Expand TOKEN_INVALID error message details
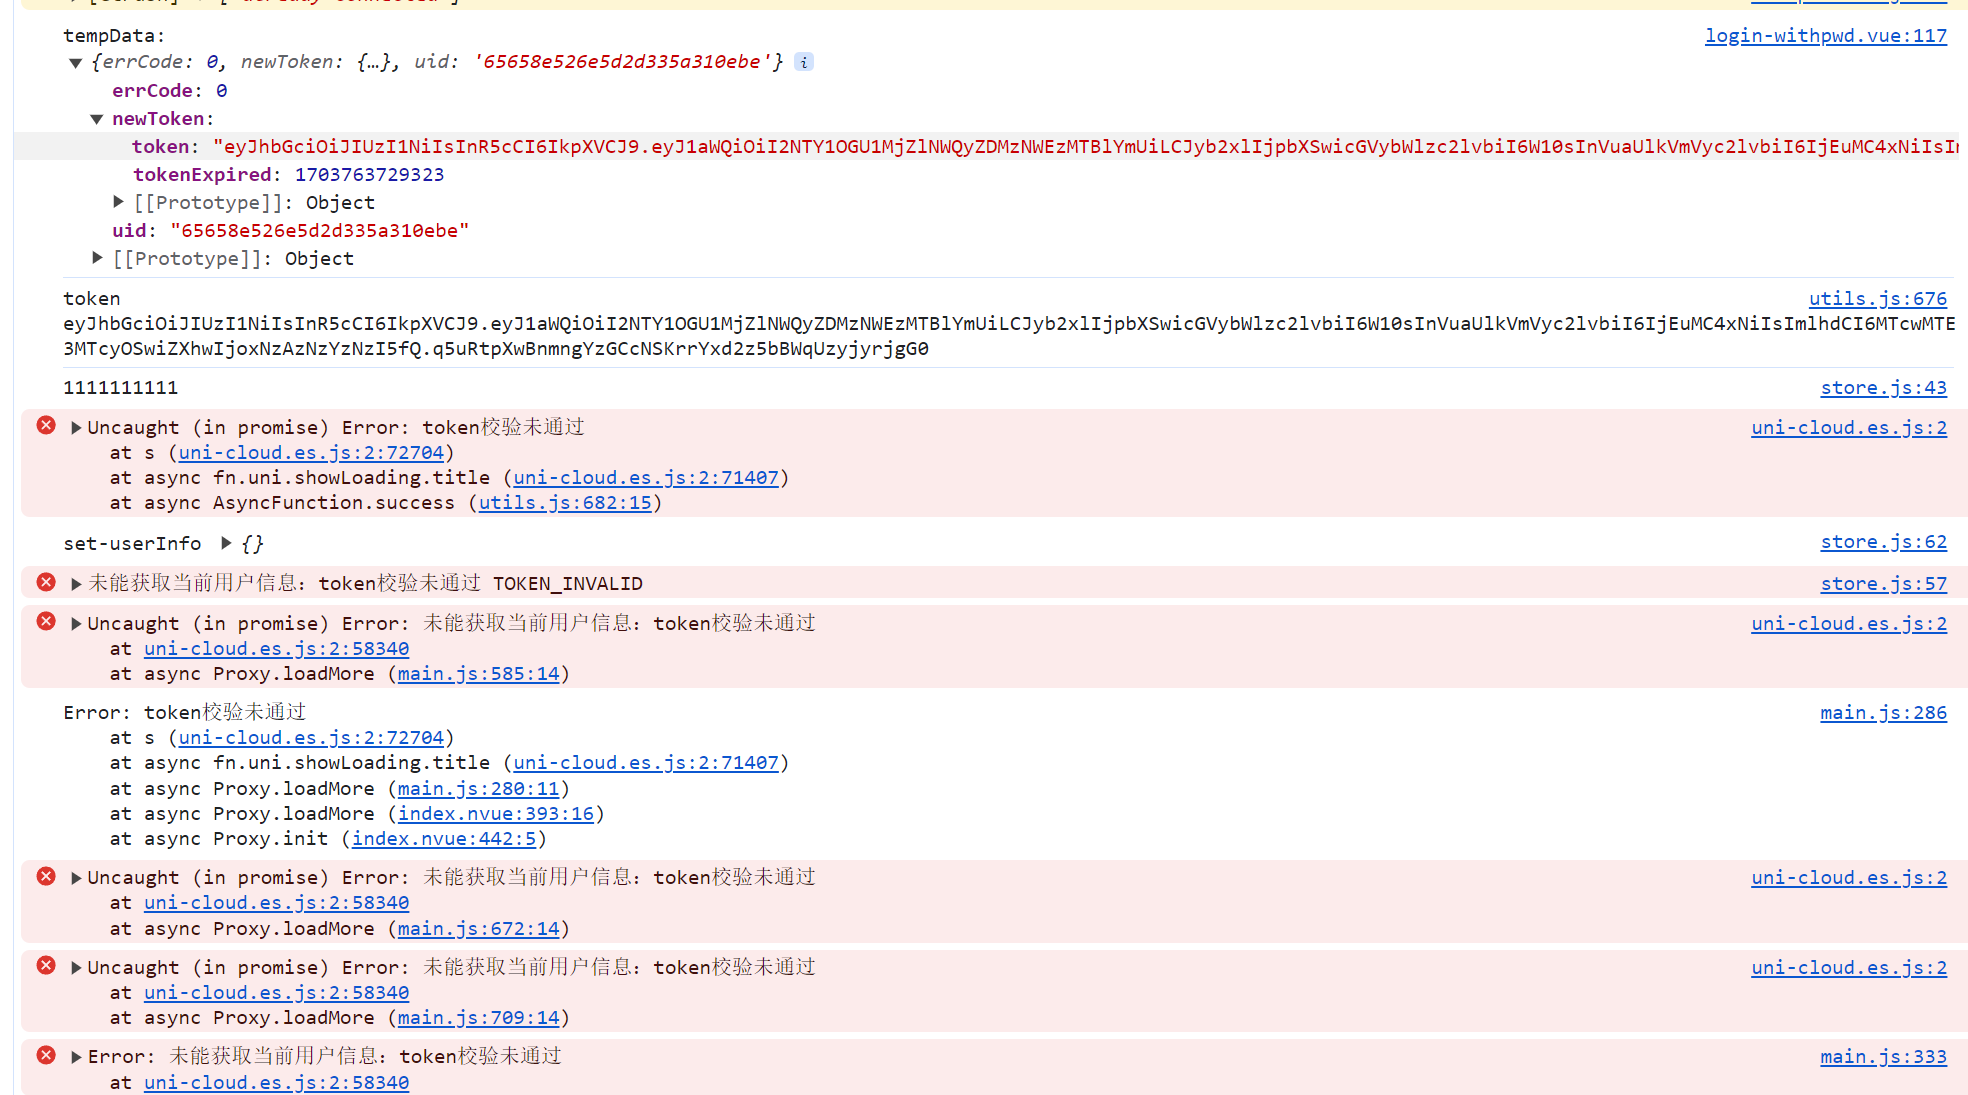Screen dimensions: 1968x1095 pyautogui.click(x=76, y=584)
